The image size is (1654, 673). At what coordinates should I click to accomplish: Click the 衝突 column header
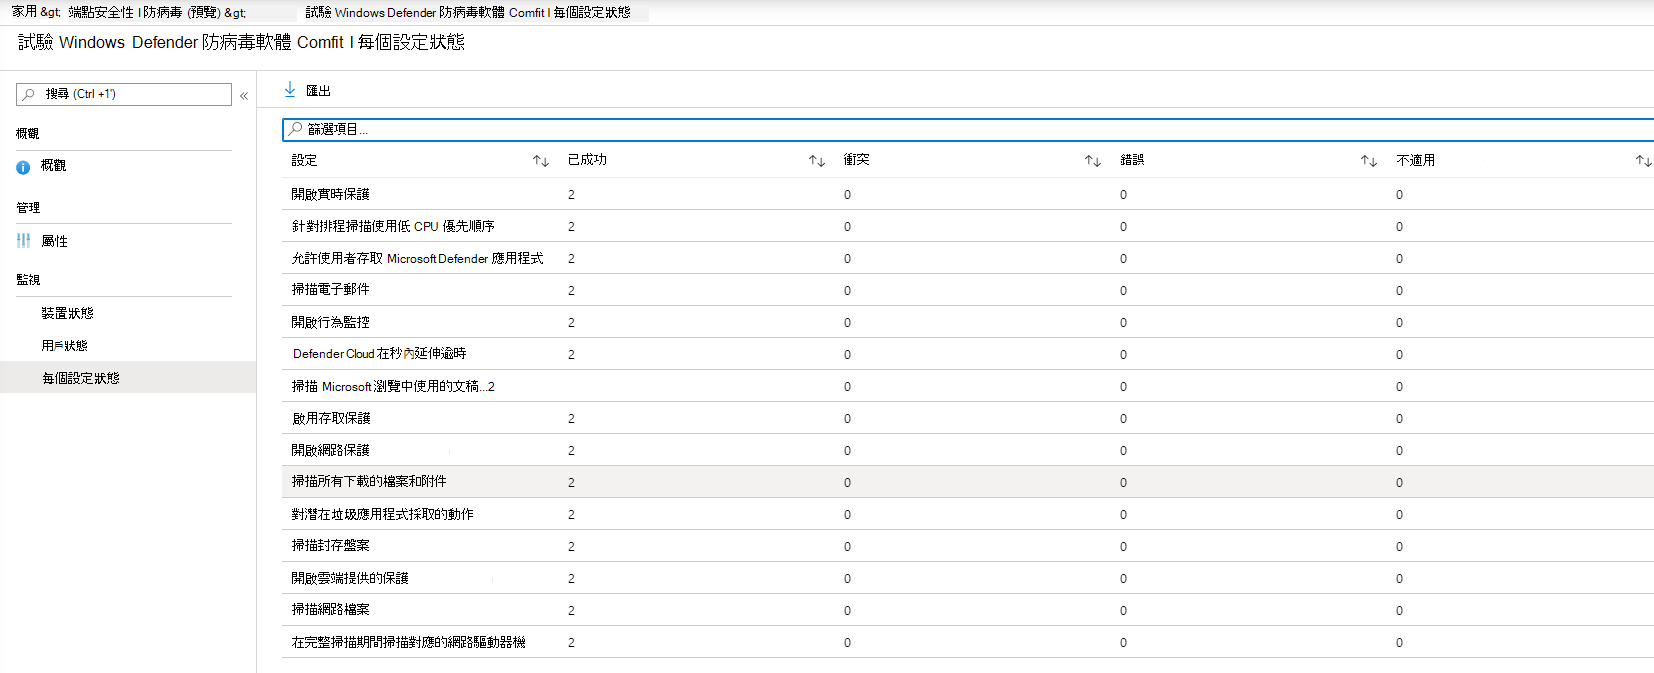pyautogui.click(x=856, y=160)
